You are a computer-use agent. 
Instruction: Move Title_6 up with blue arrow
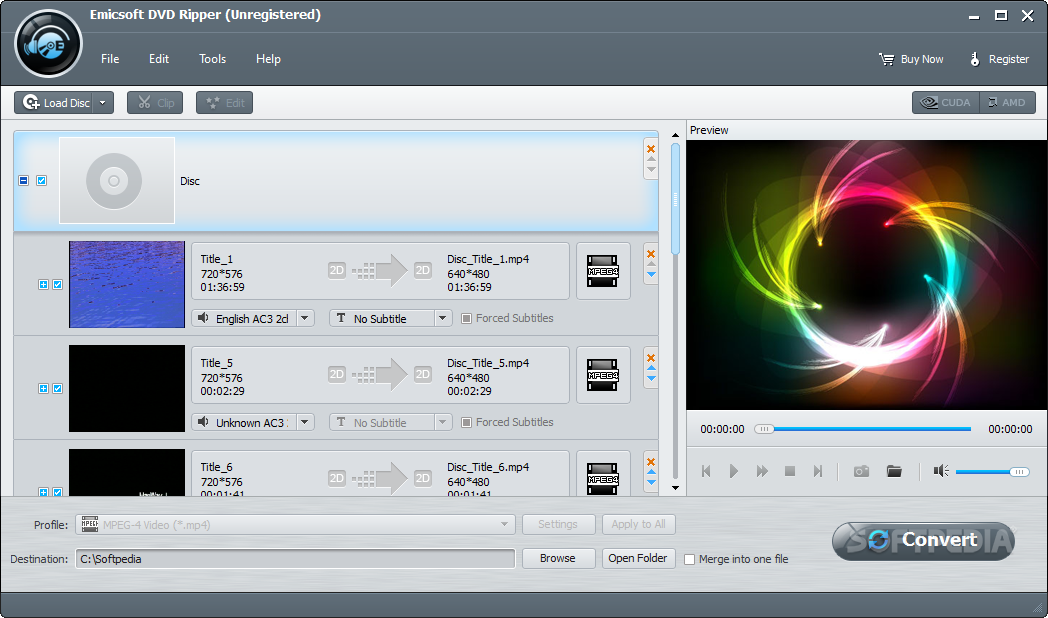click(651, 472)
